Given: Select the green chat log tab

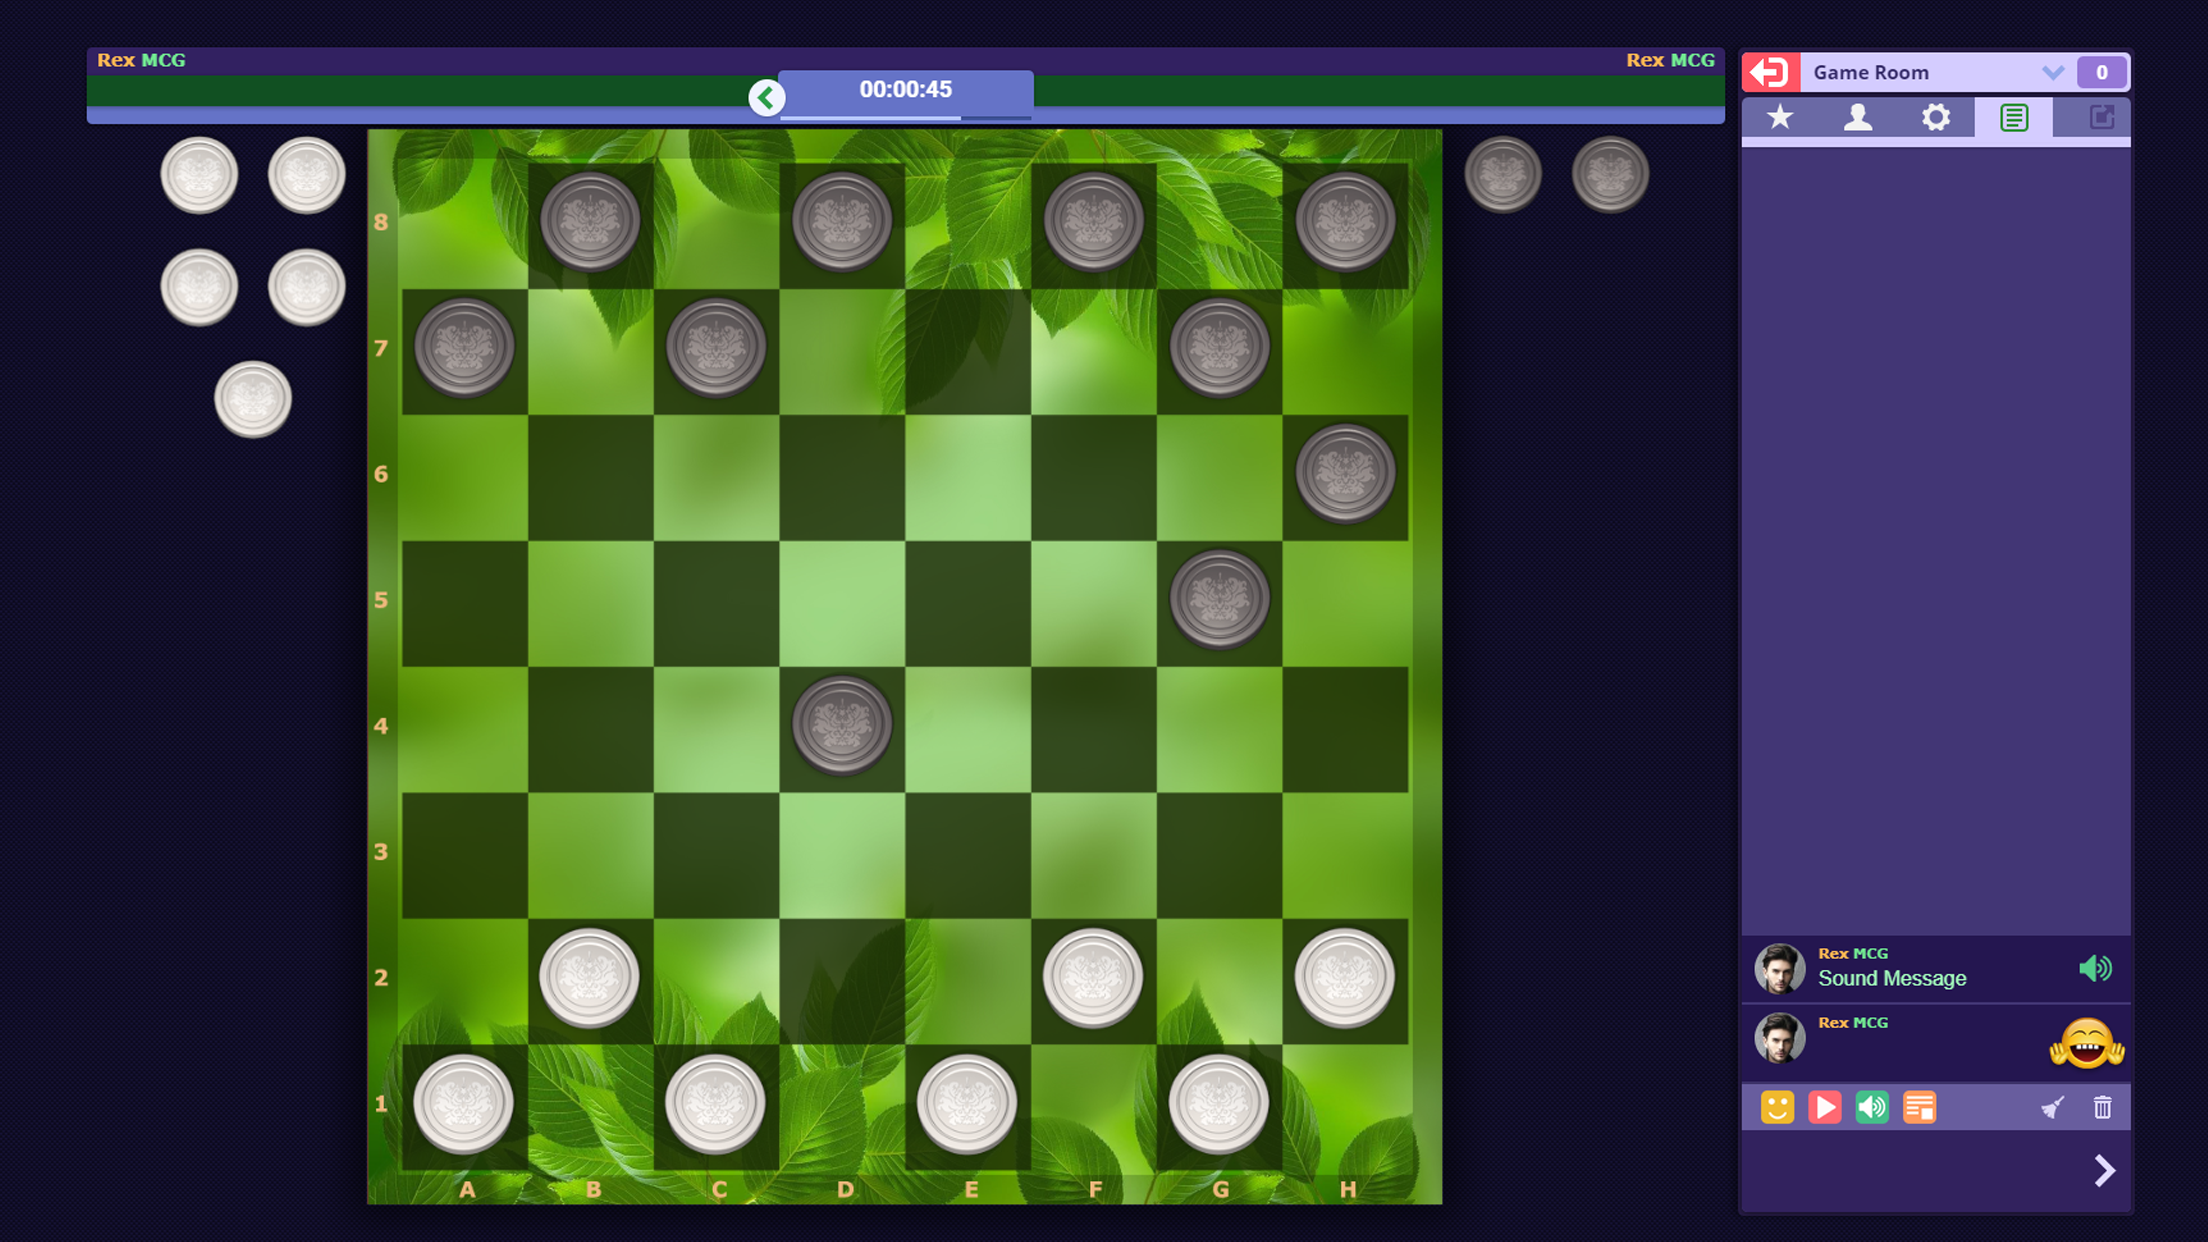Looking at the screenshot, I should coord(2013,117).
